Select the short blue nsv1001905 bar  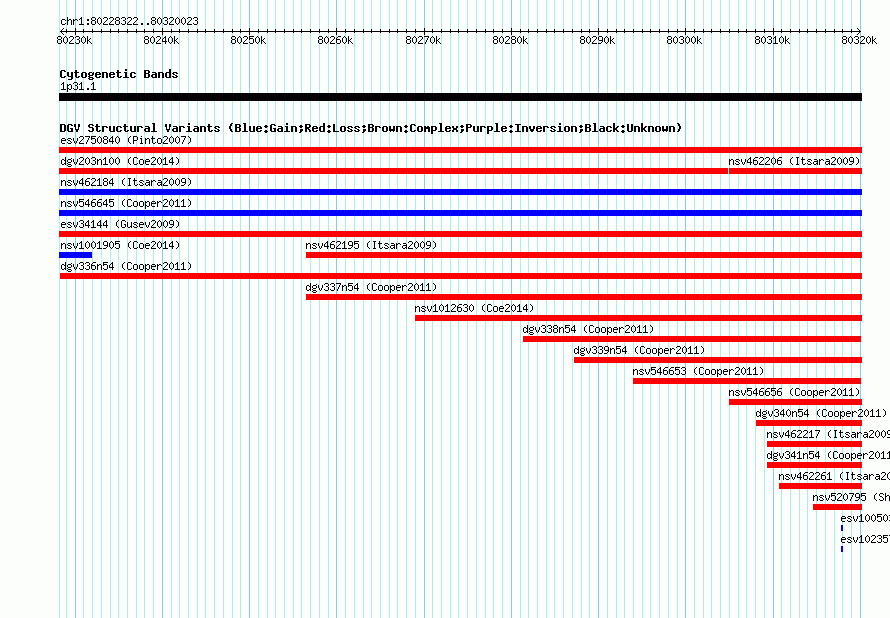pos(75,255)
